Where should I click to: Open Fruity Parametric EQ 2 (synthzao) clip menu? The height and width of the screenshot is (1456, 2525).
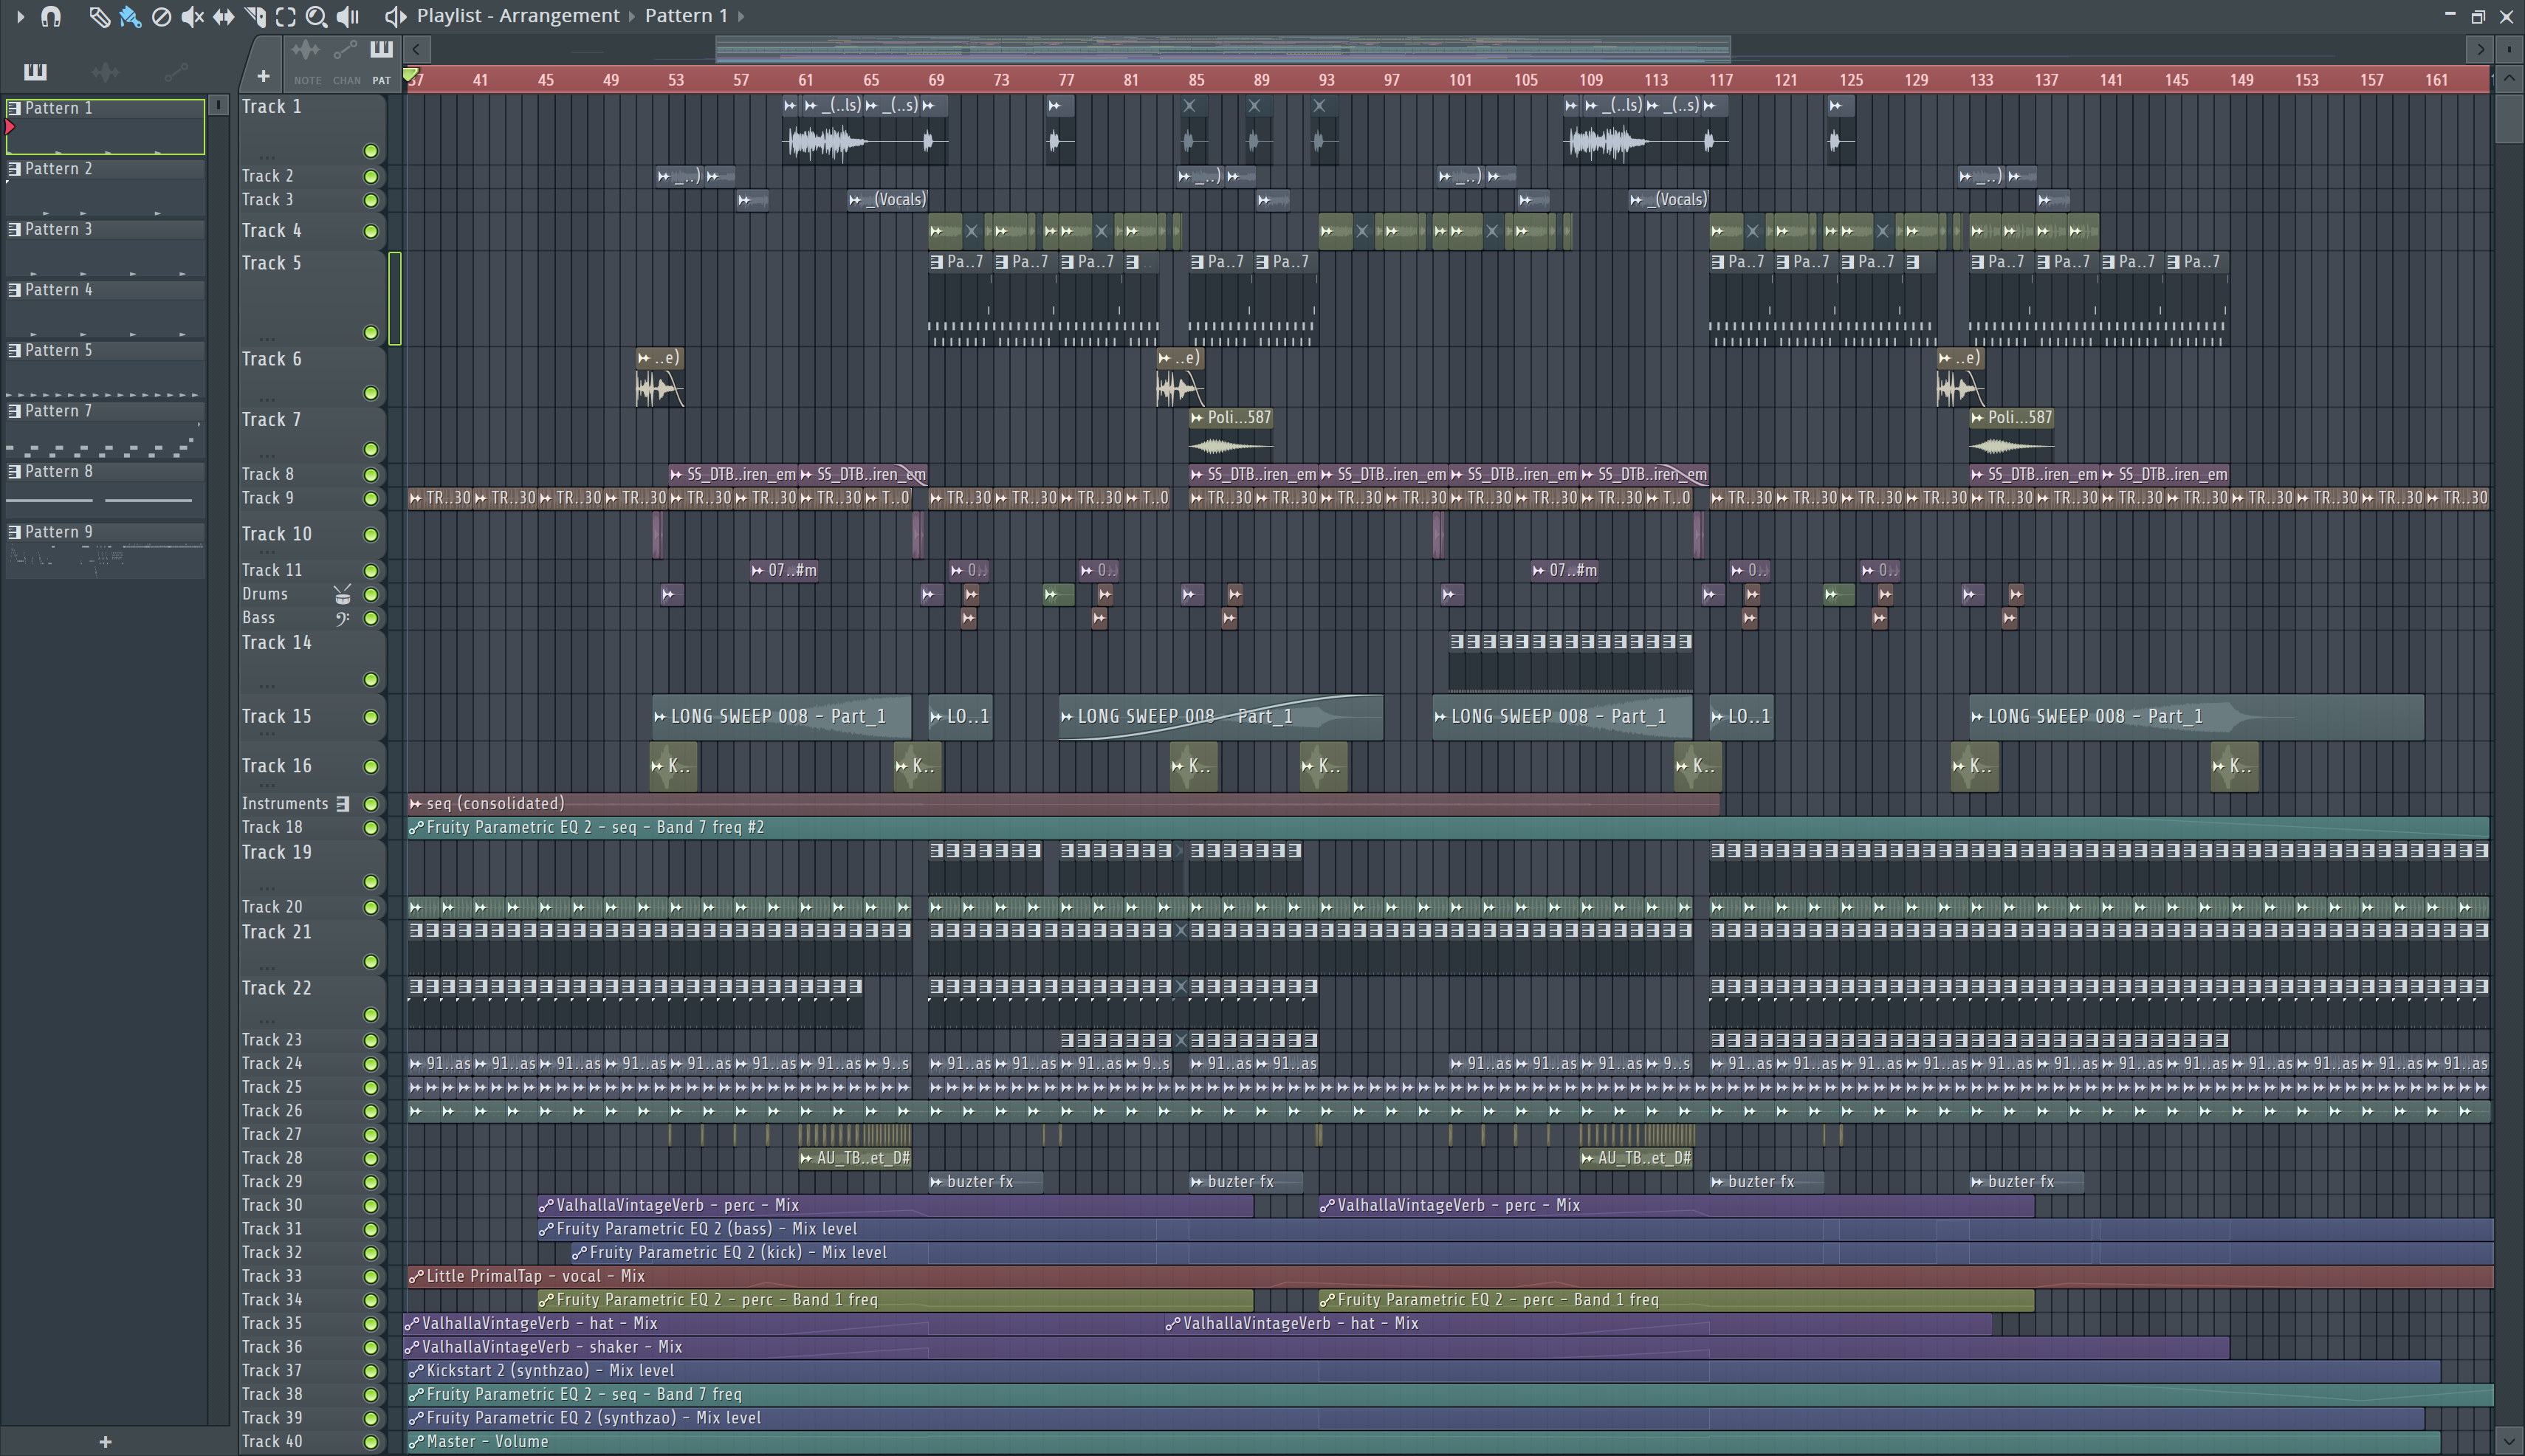[416, 1418]
